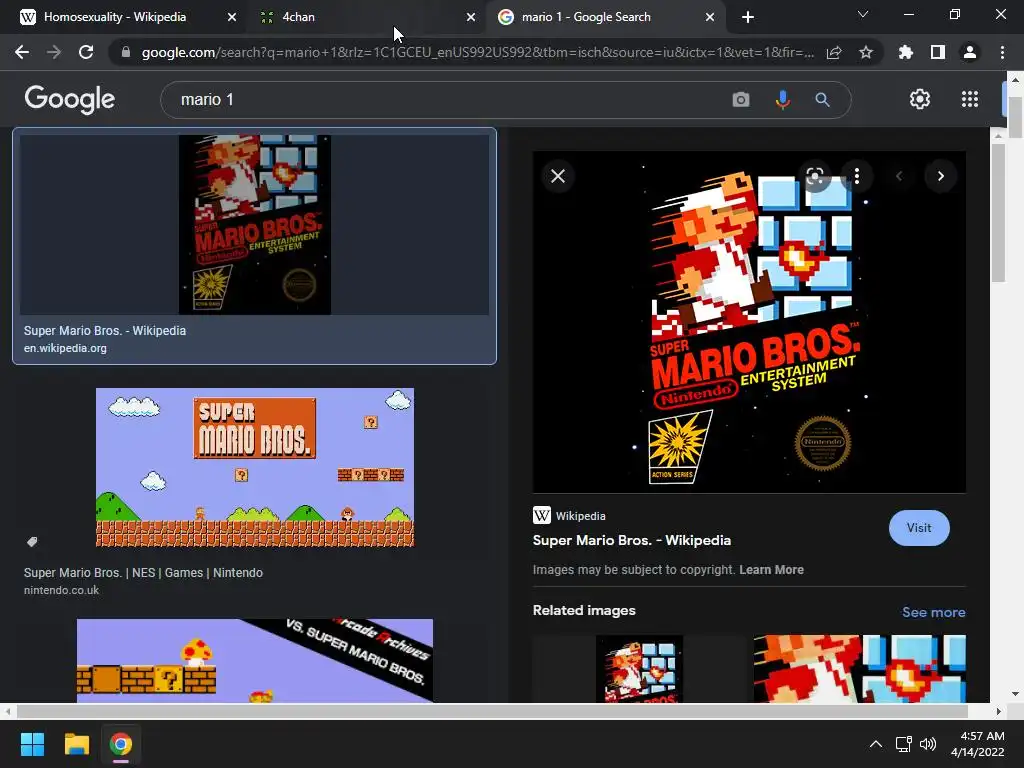Go to next preview image
The image size is (1024, 768).
[940, 176]
